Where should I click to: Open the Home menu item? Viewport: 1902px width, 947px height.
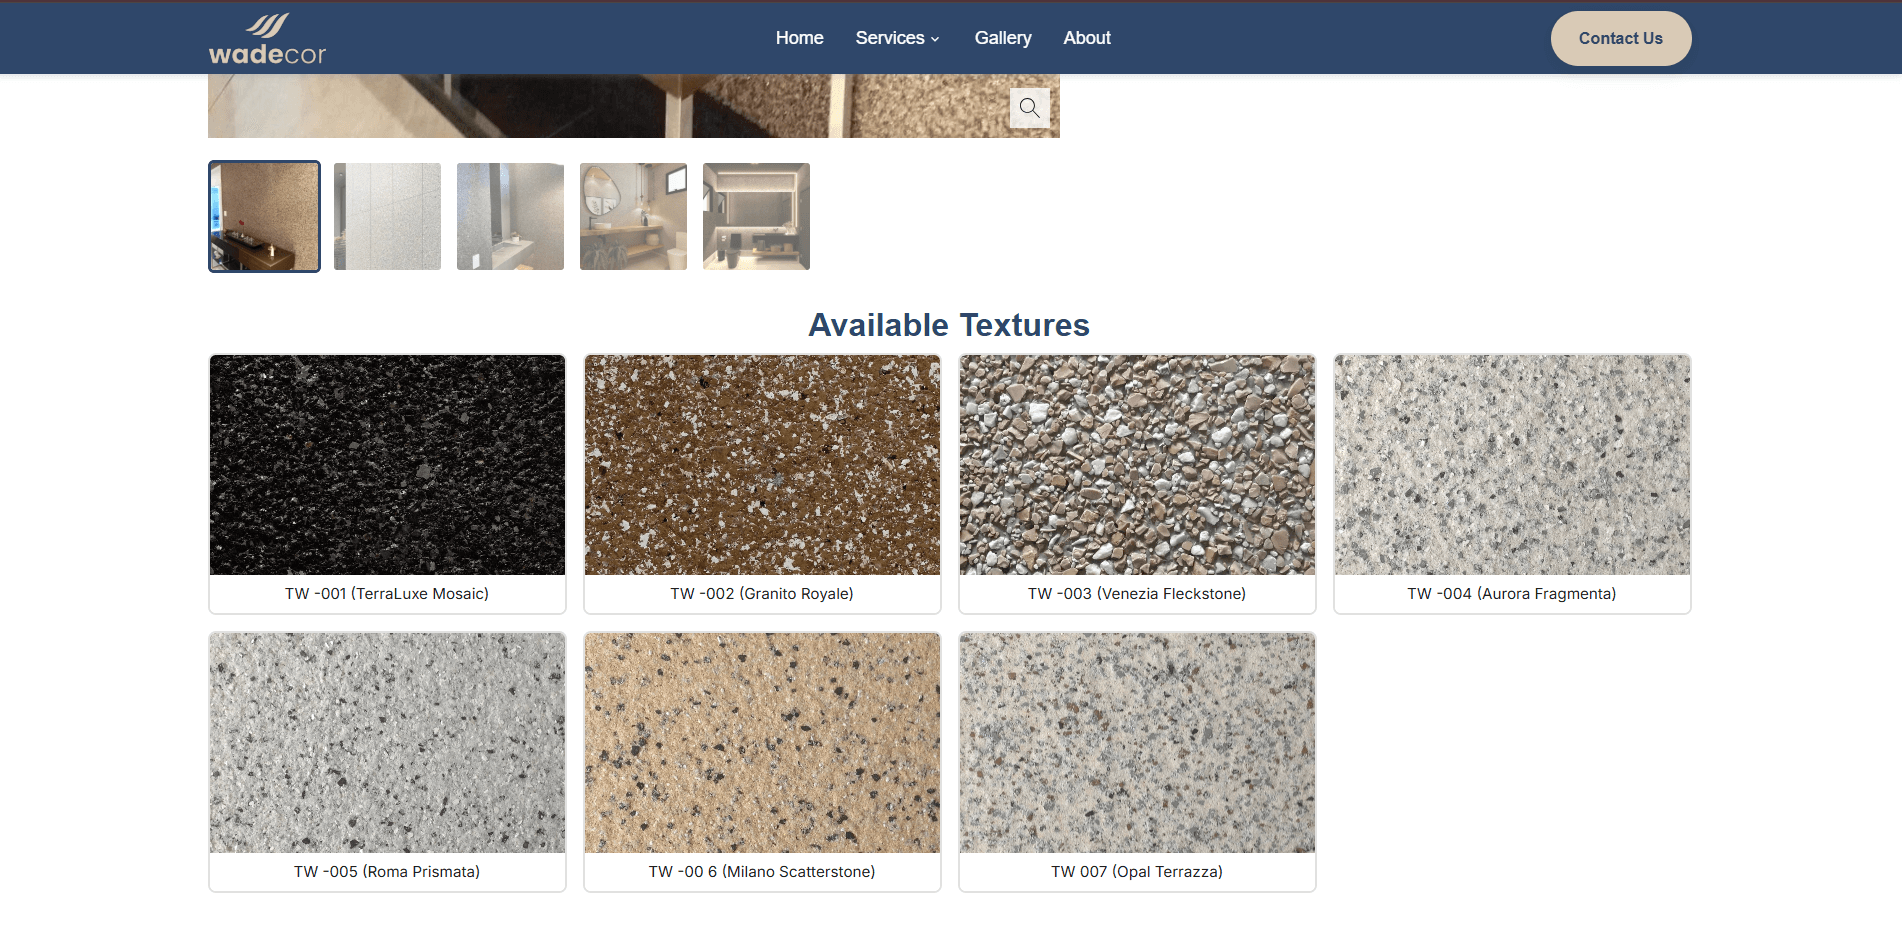click(799, 38)
